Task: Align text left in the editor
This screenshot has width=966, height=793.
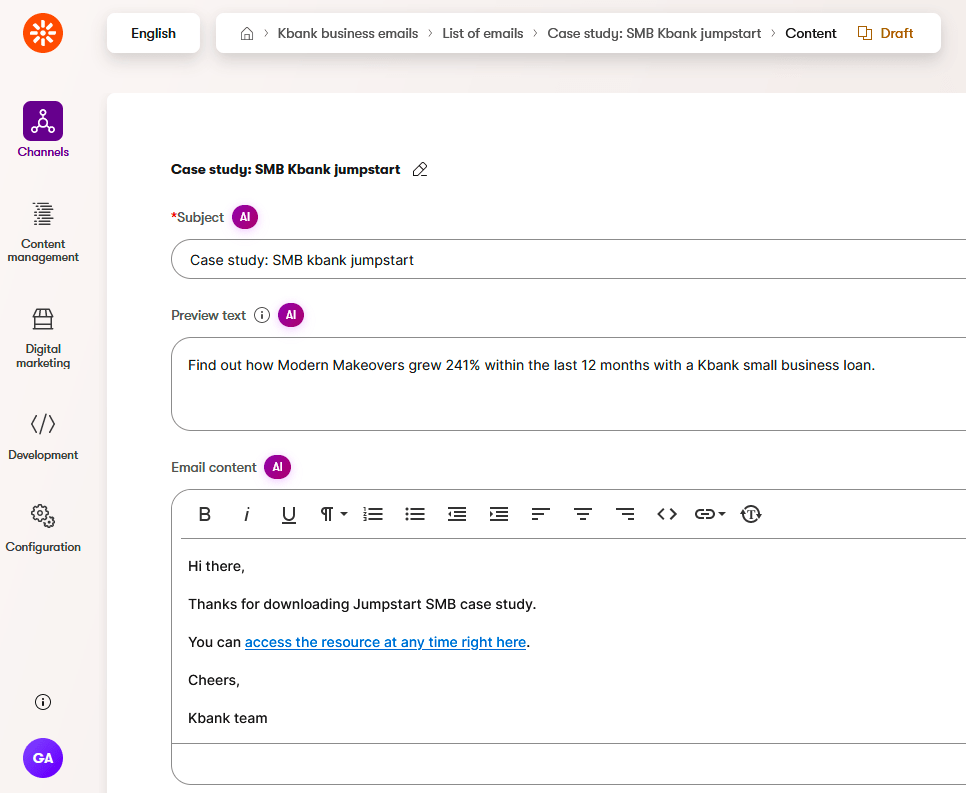Action: coord(541,514)
